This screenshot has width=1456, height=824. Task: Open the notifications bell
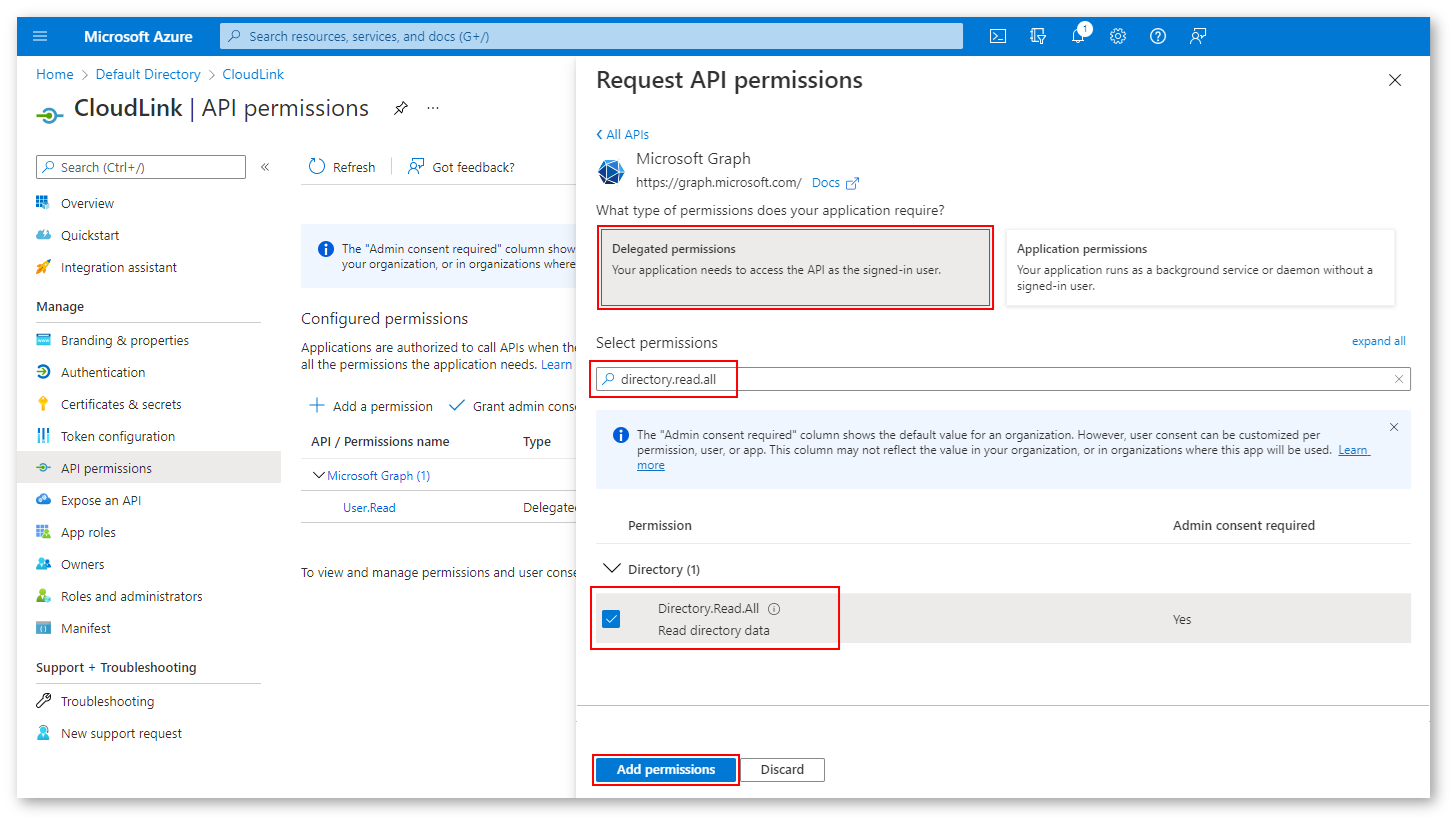click(1078, 36)
